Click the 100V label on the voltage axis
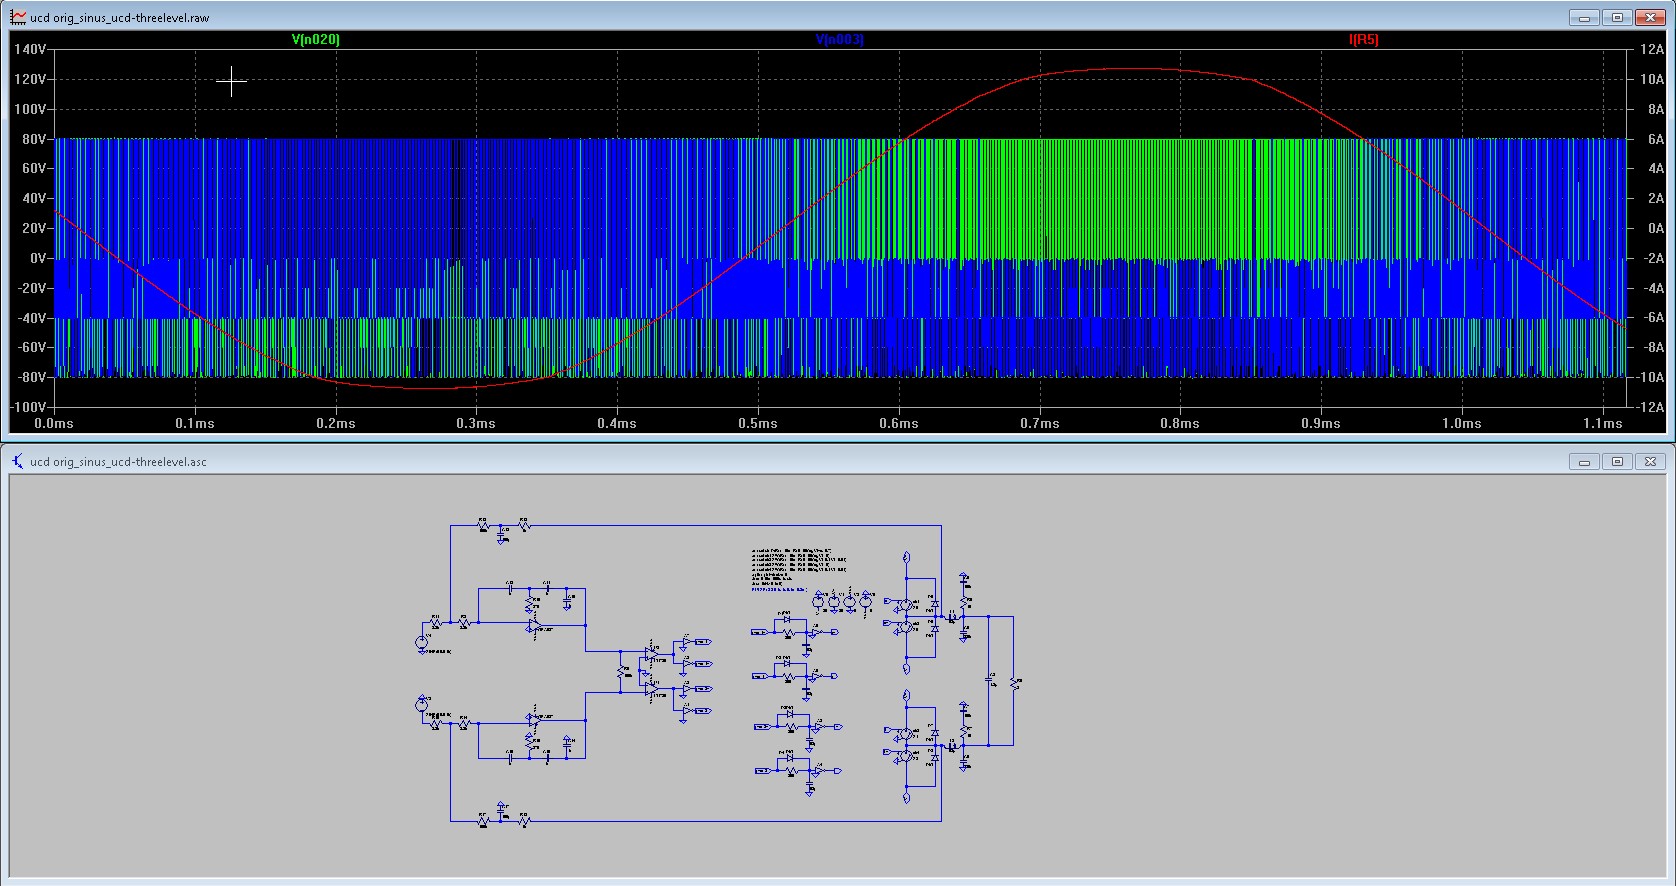 click(30, 109)
